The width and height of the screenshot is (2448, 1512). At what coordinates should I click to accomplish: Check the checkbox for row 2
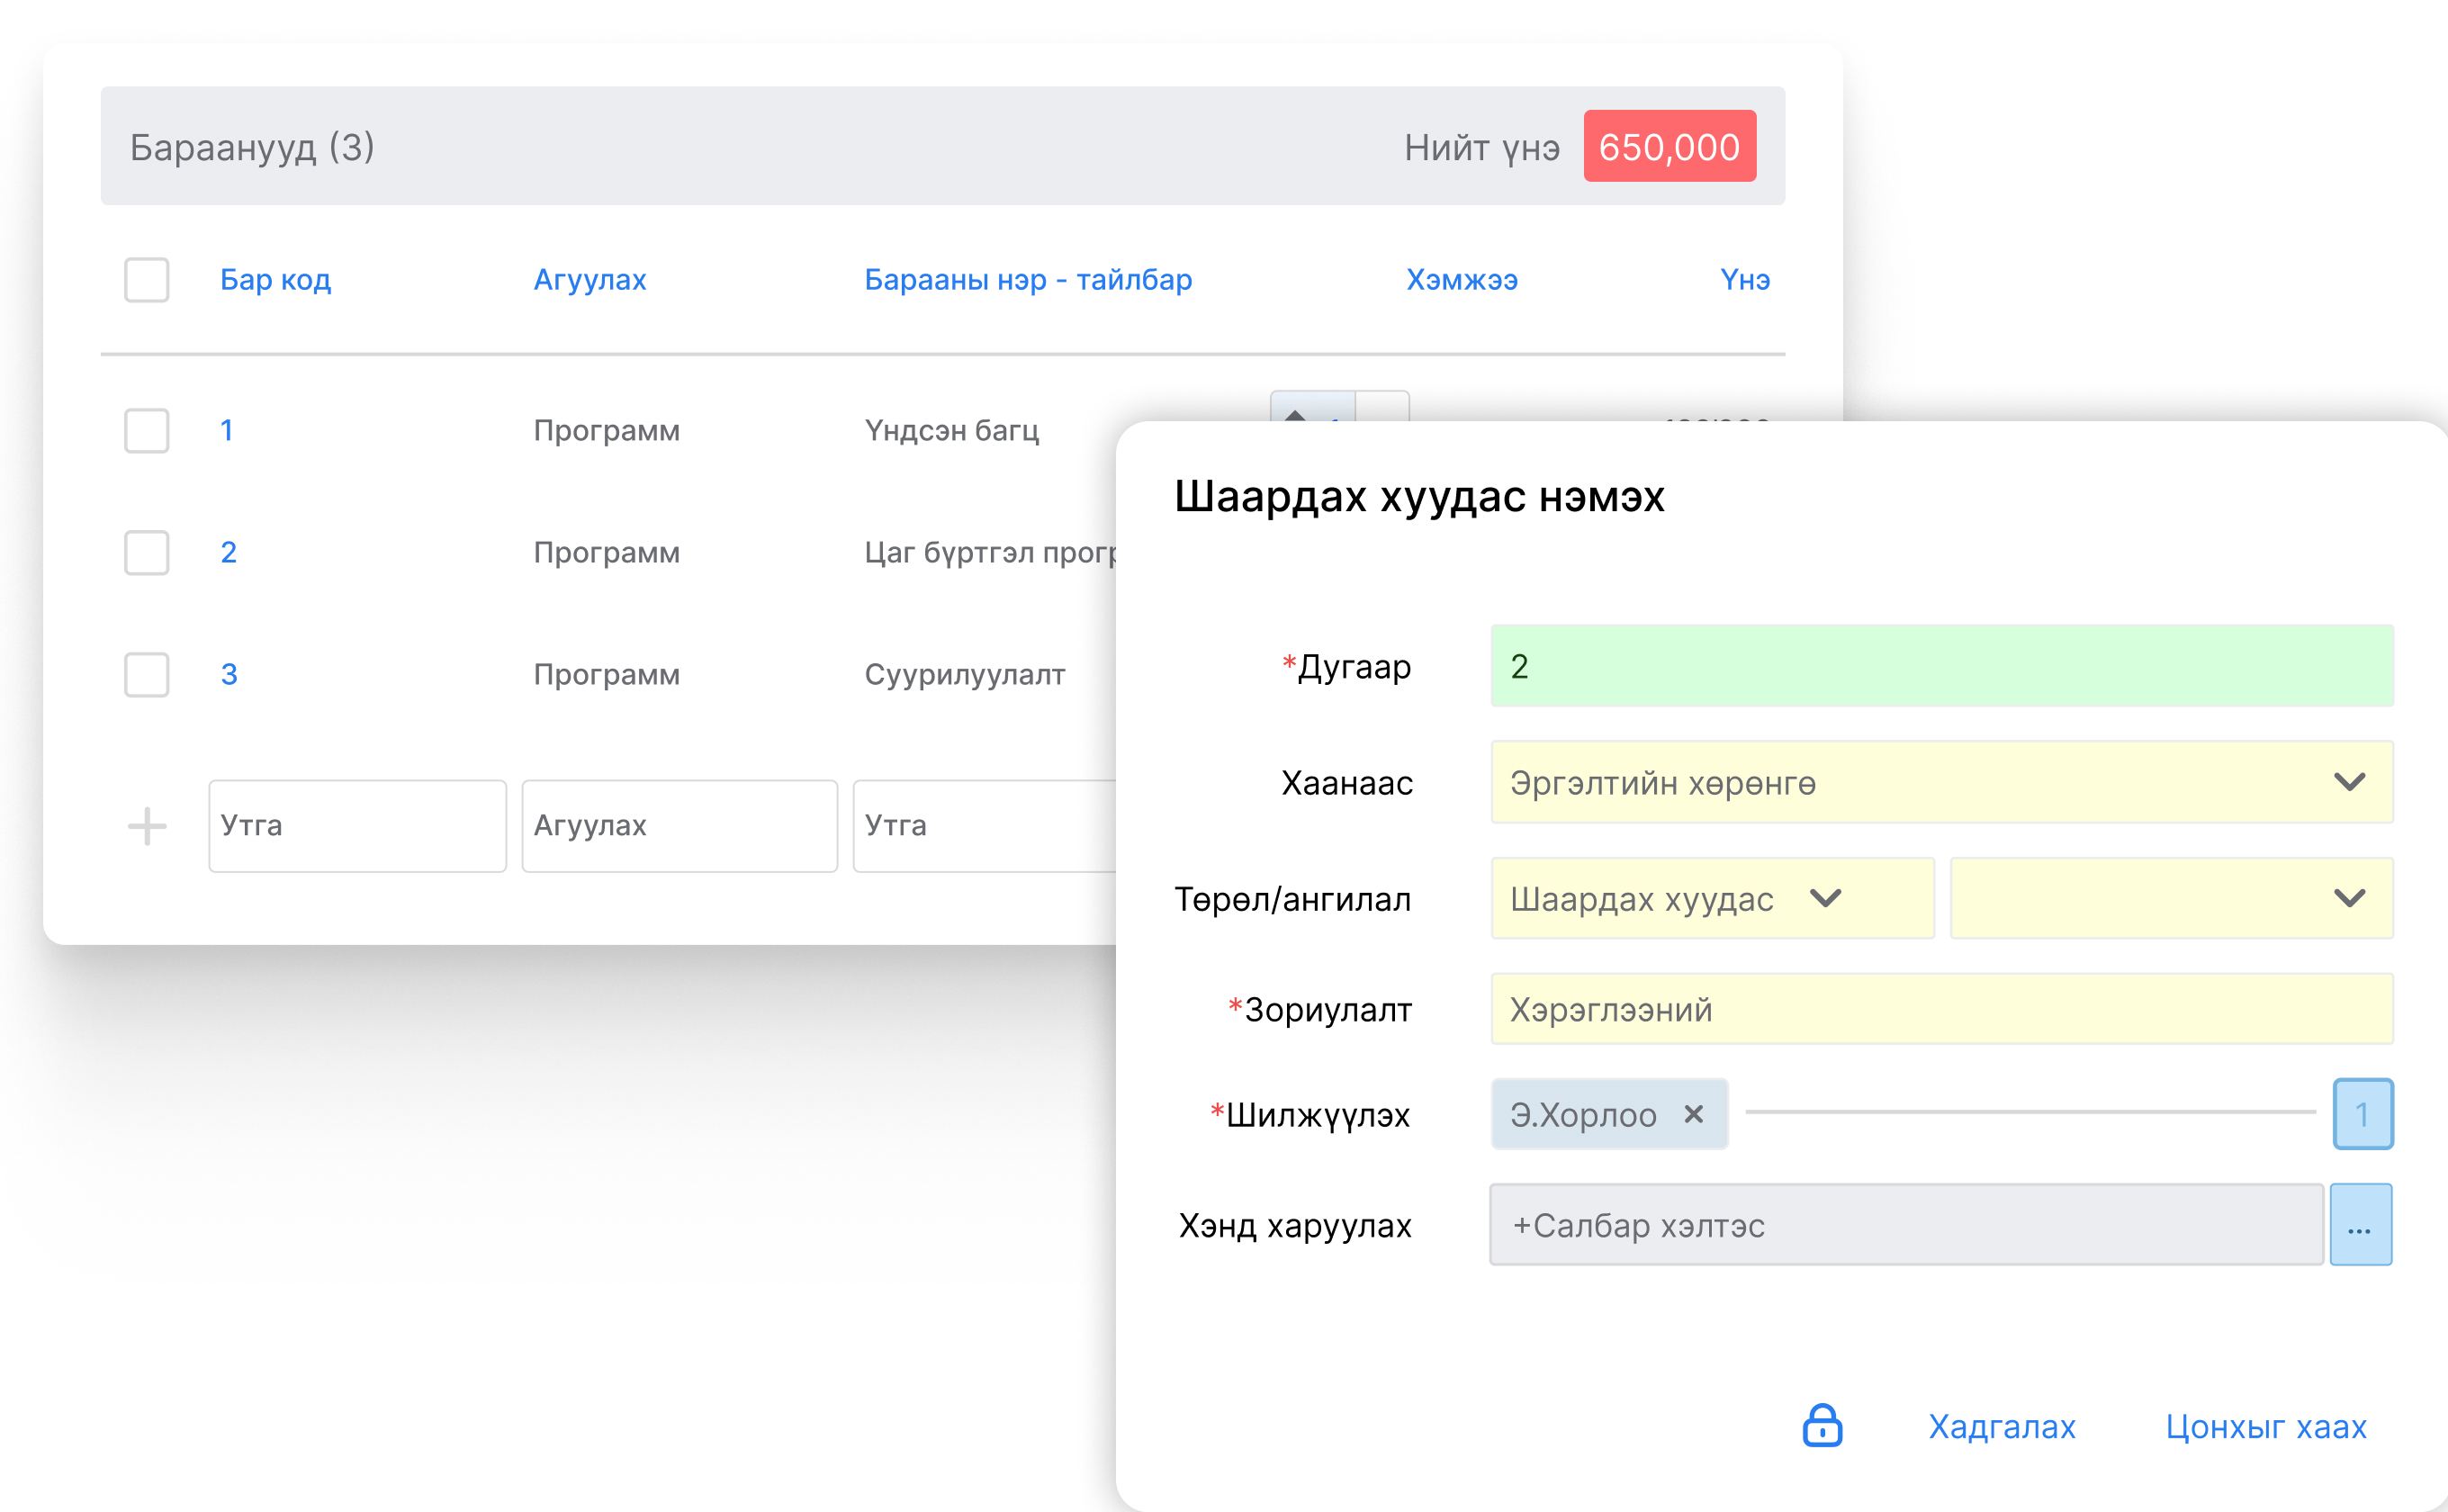[147, 552]
